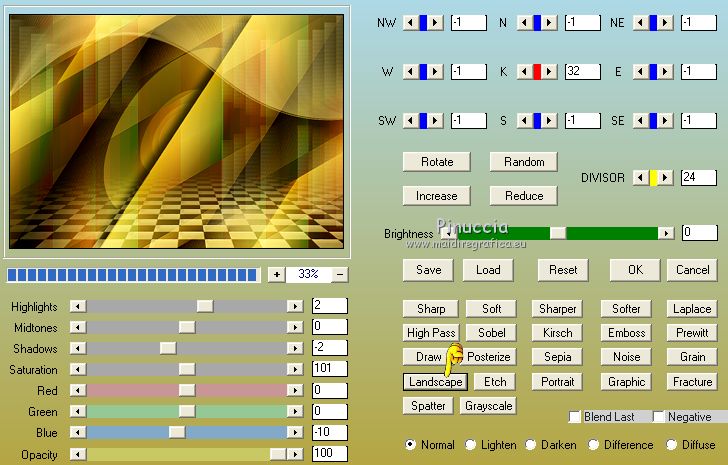Click the Brightness value field
Screen dimensions: 728x465
point(700,233)
